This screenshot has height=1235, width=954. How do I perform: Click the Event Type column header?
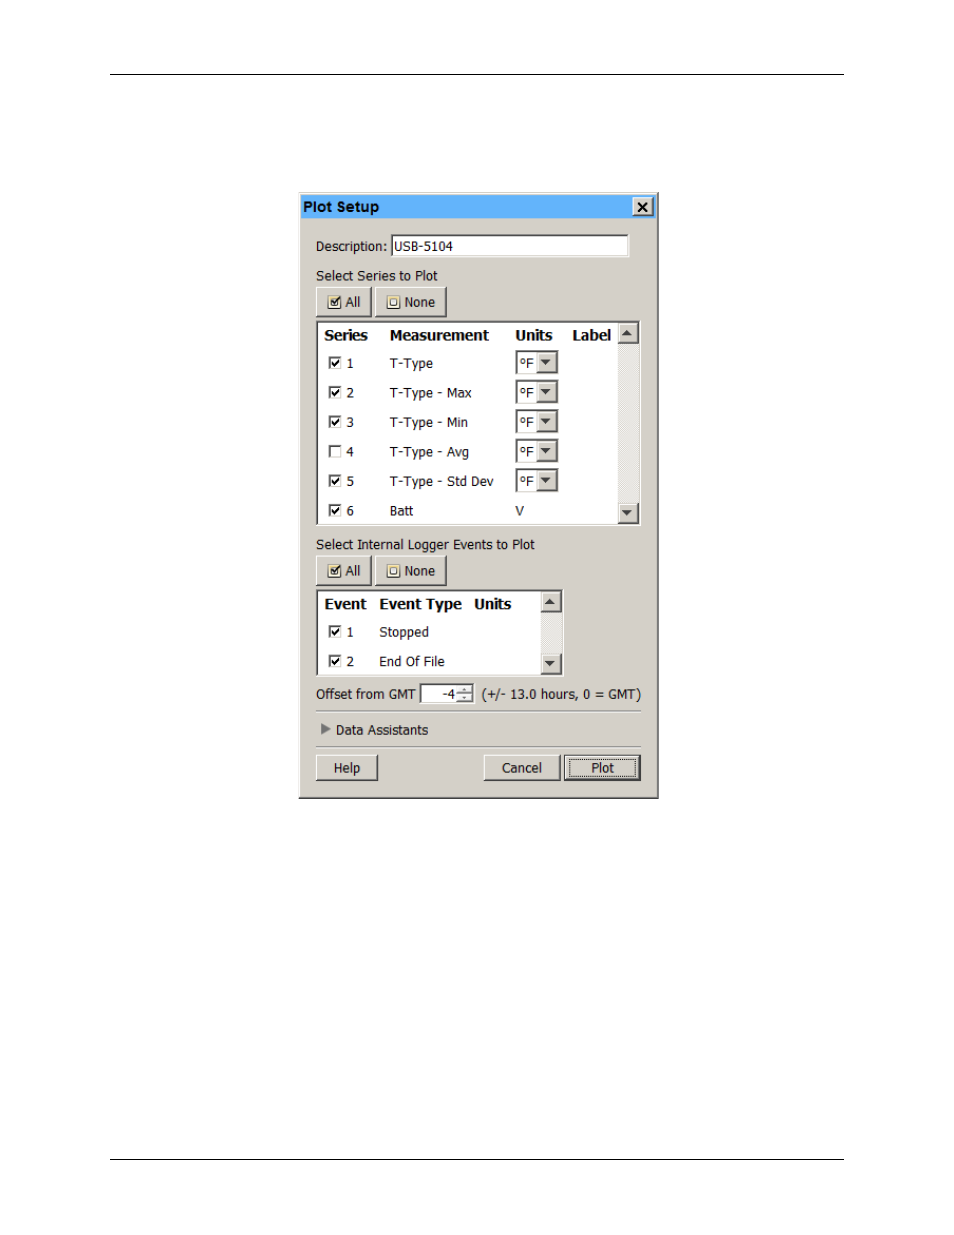coord(420,604)
